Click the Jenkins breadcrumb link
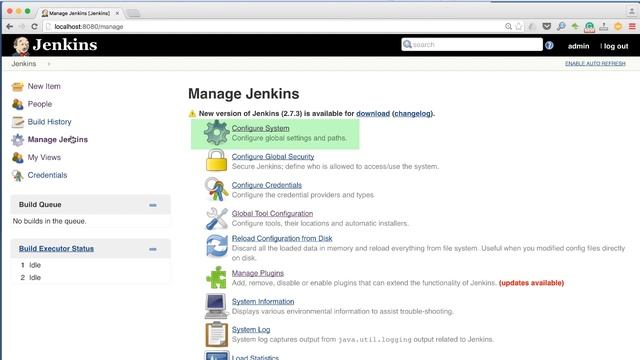 click(24, 64)
